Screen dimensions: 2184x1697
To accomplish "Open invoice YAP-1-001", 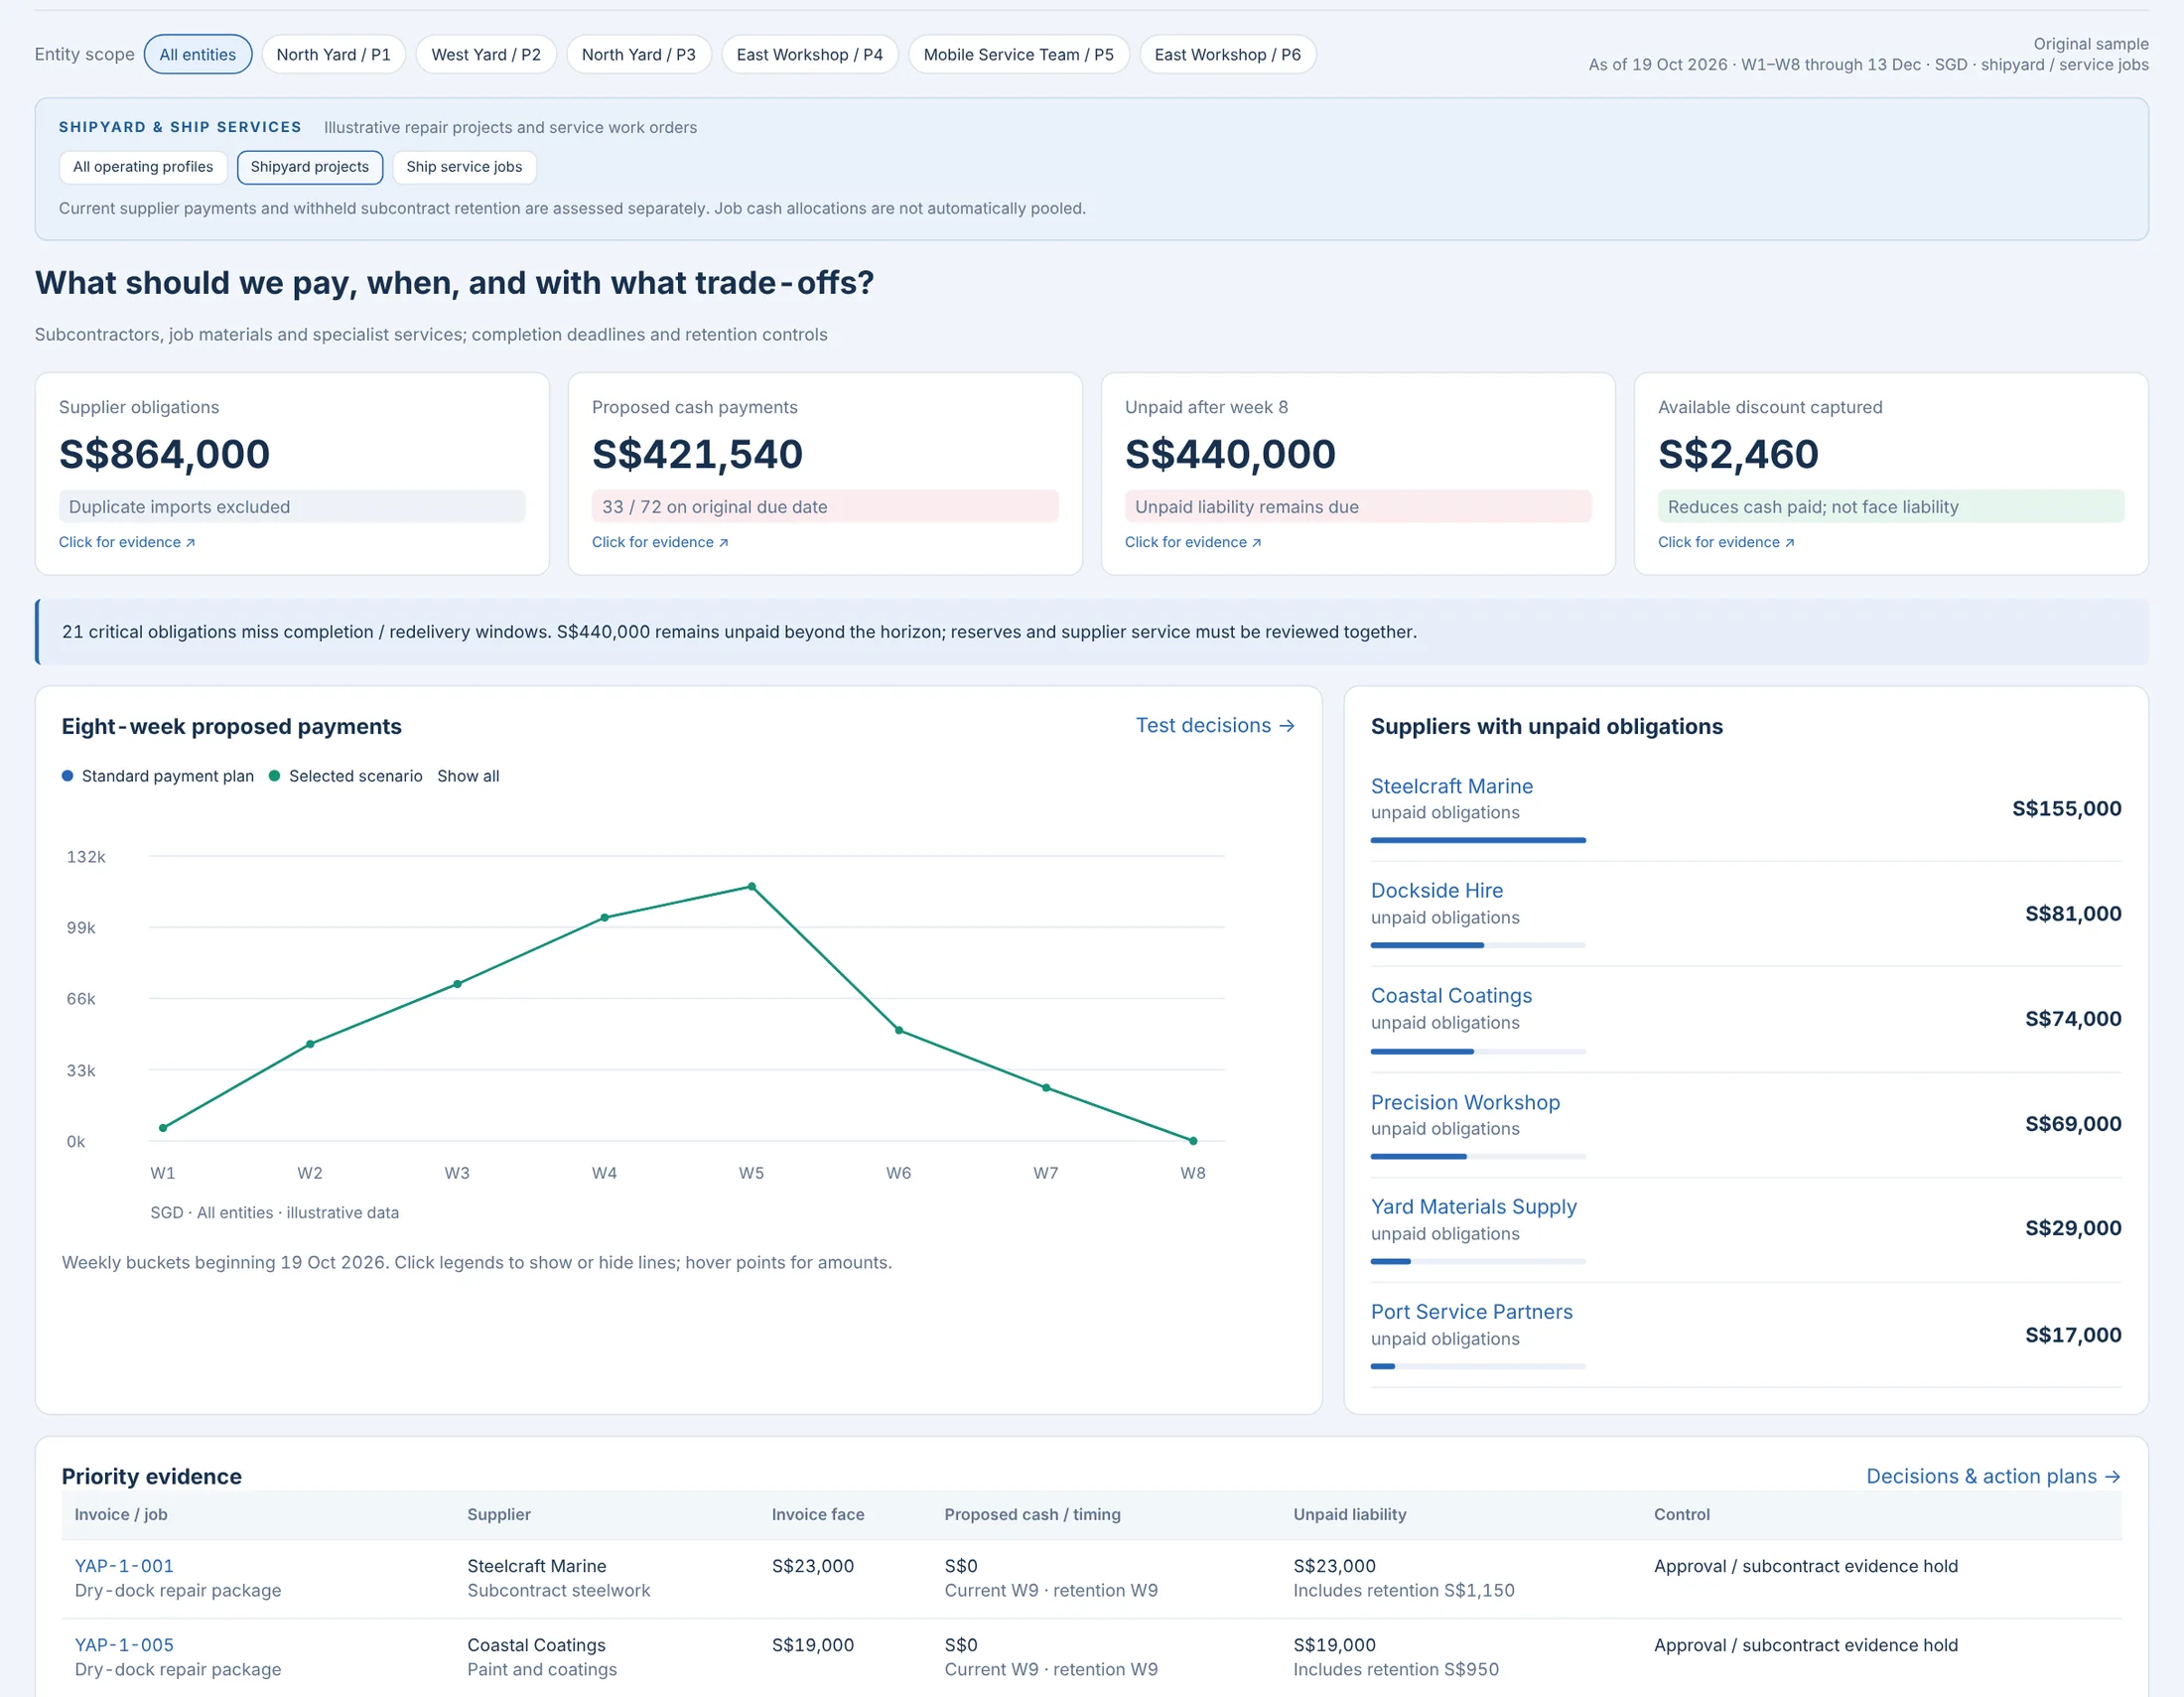I will [124, 1565].
